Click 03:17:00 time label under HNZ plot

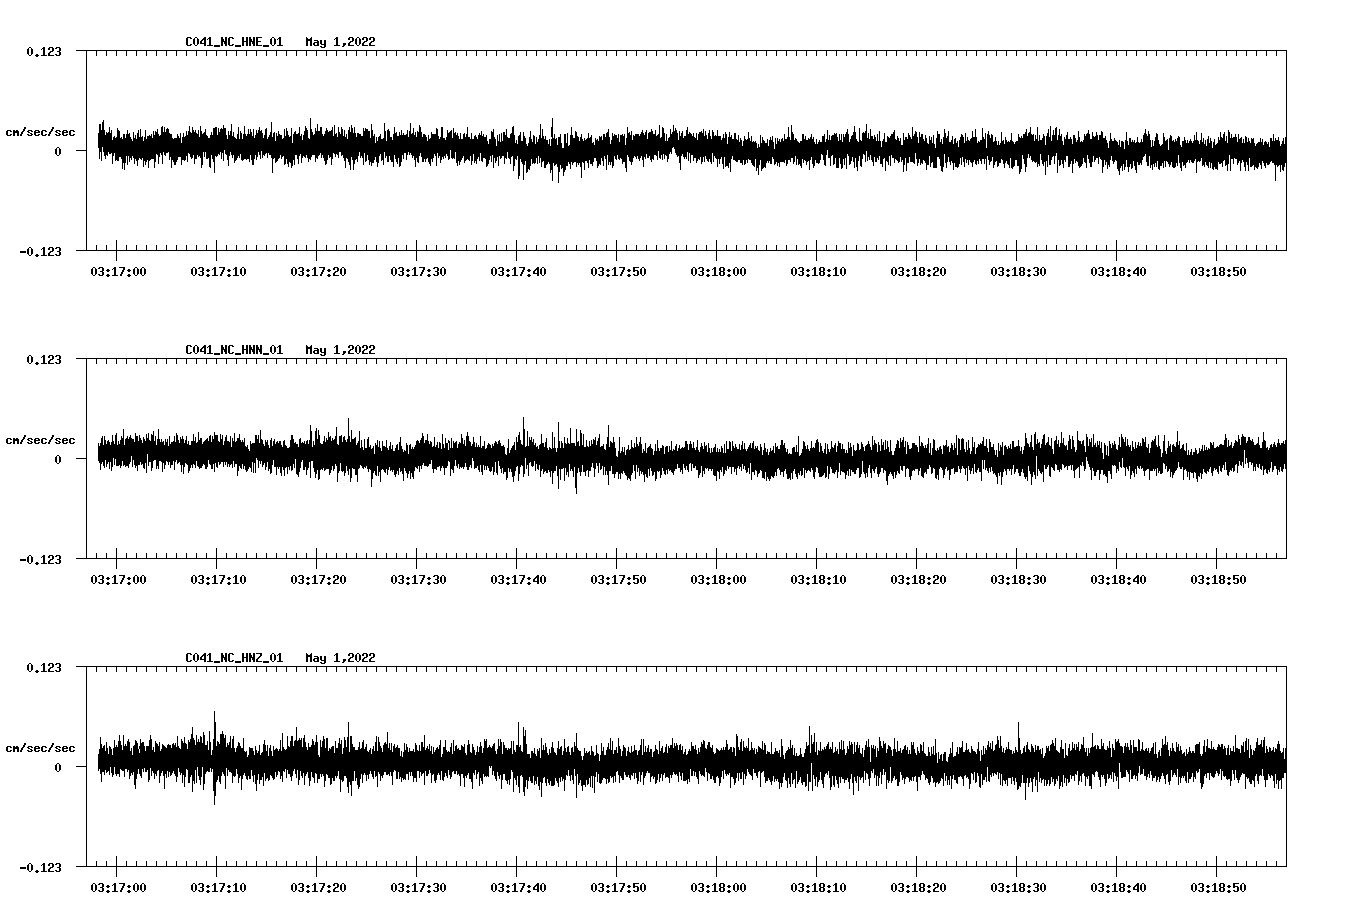coord(118,887)
